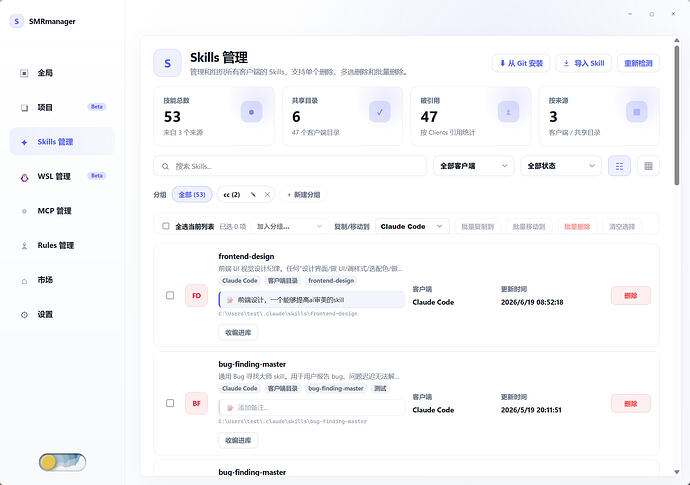Image resolution: width=690 pixels, height=485 pixels.
Task: Click the timestamp 2026/5/19 20:11:51
Action: 531,410
